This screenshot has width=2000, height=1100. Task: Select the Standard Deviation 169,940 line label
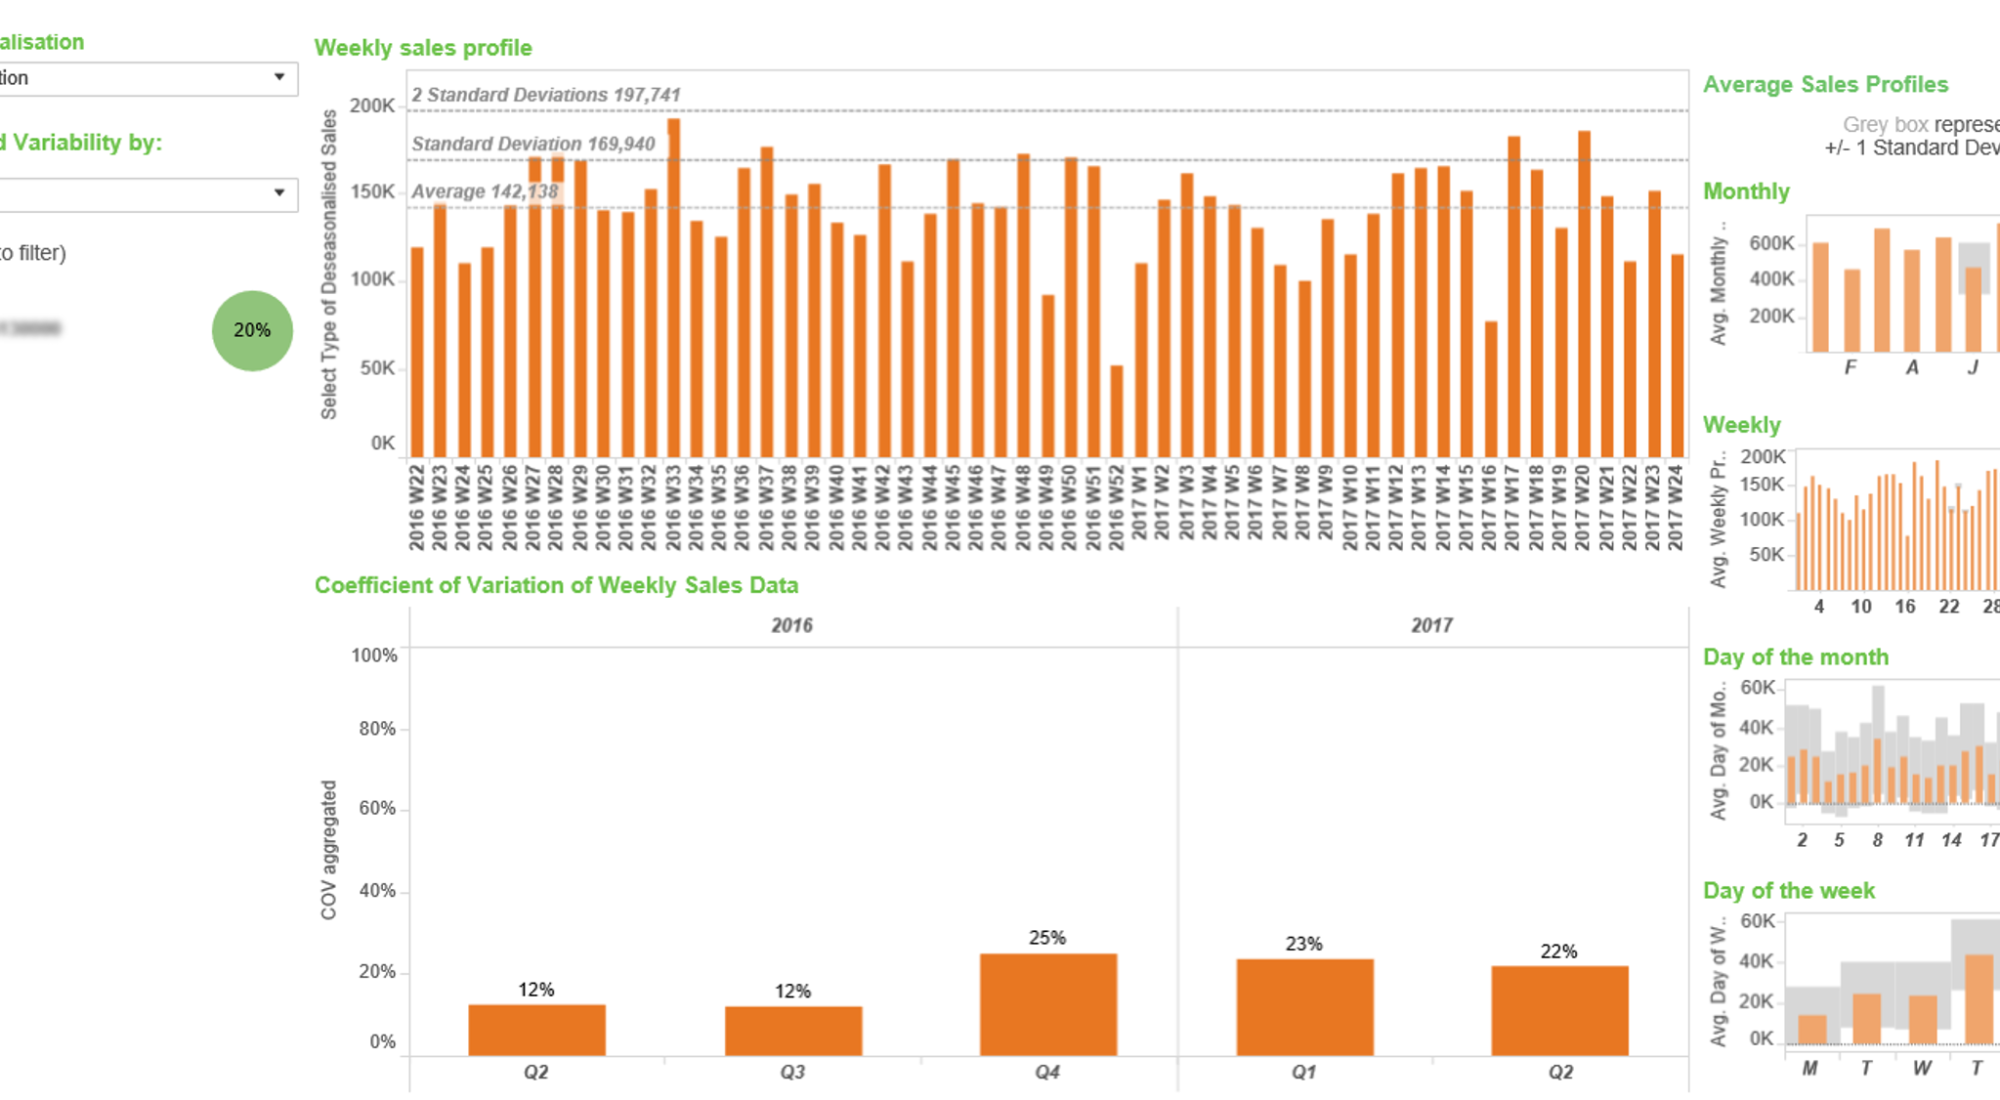point(534,143)
